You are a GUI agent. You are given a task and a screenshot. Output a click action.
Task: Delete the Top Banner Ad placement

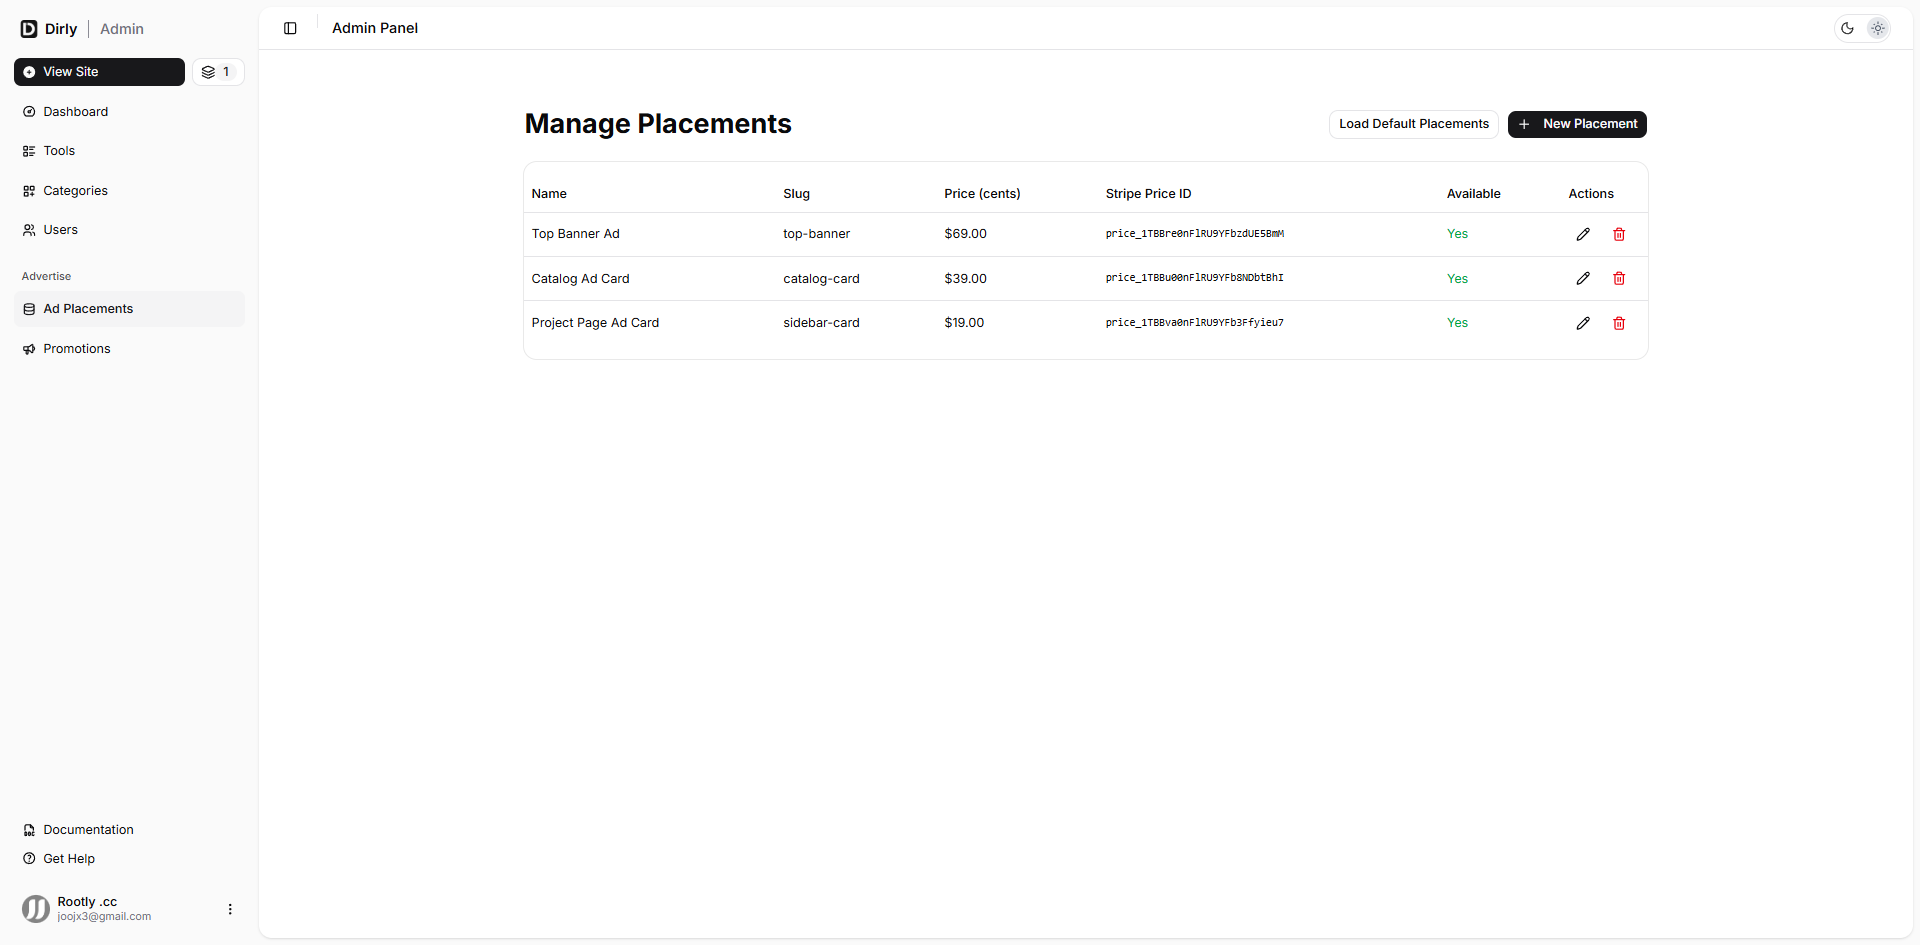(x=1618, y=234)
